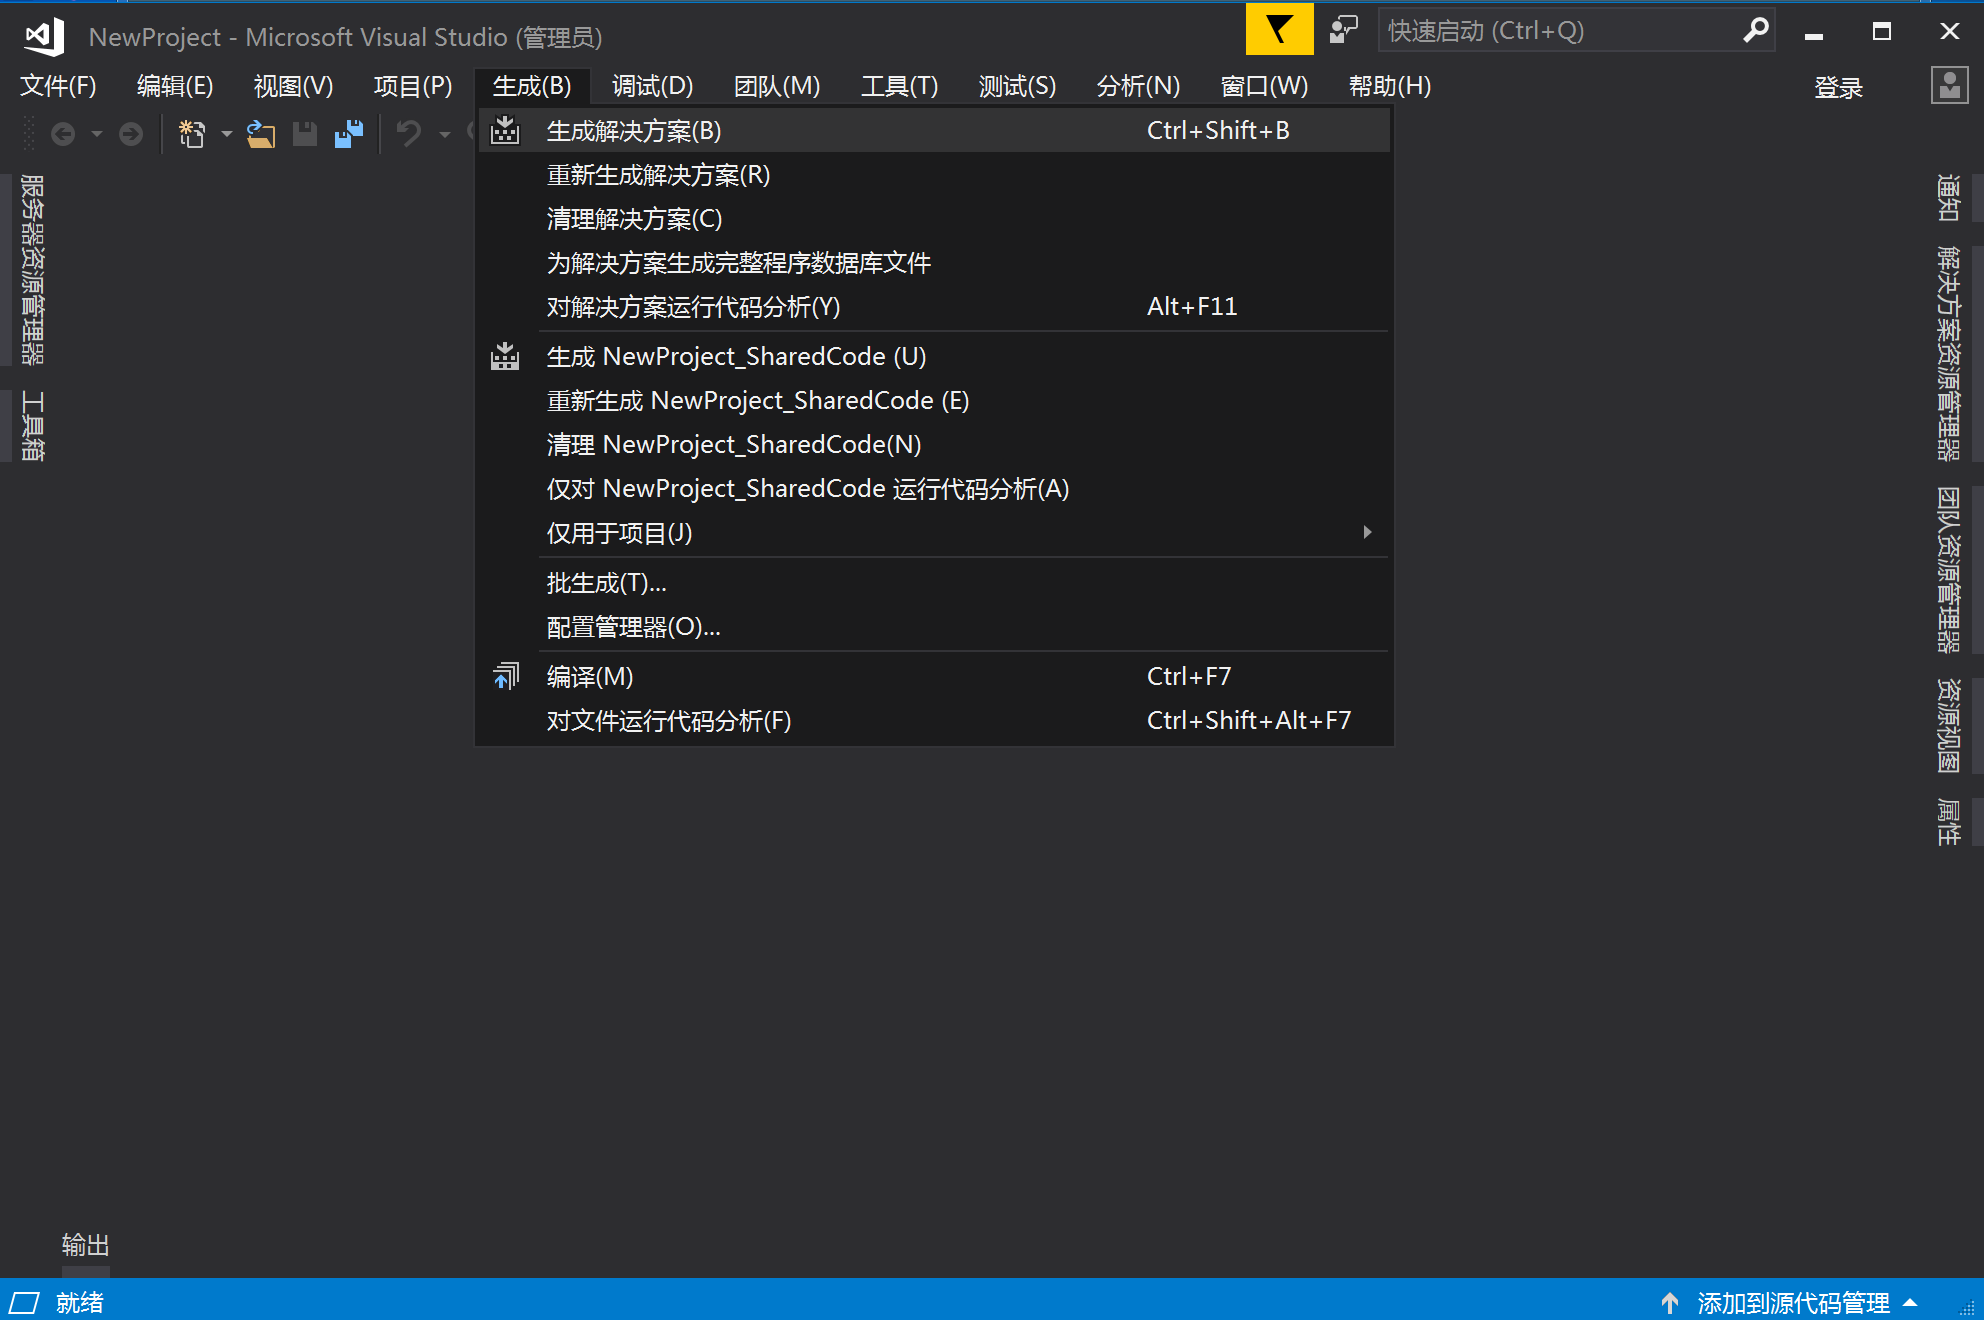Open the 输出 panel tab

[85, 1245]
